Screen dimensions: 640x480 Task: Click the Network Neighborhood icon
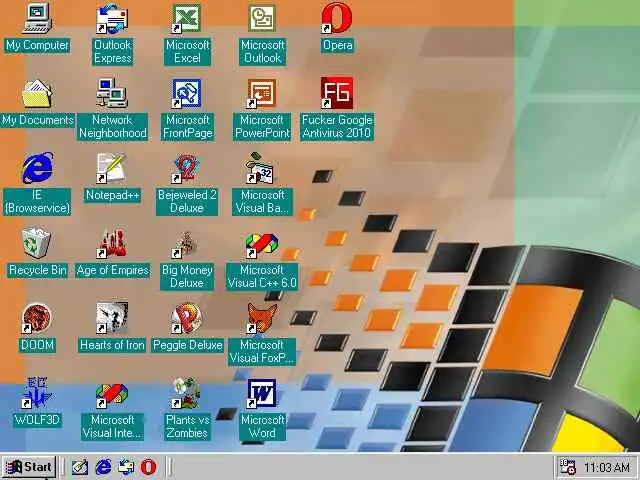tap(112, 93)
